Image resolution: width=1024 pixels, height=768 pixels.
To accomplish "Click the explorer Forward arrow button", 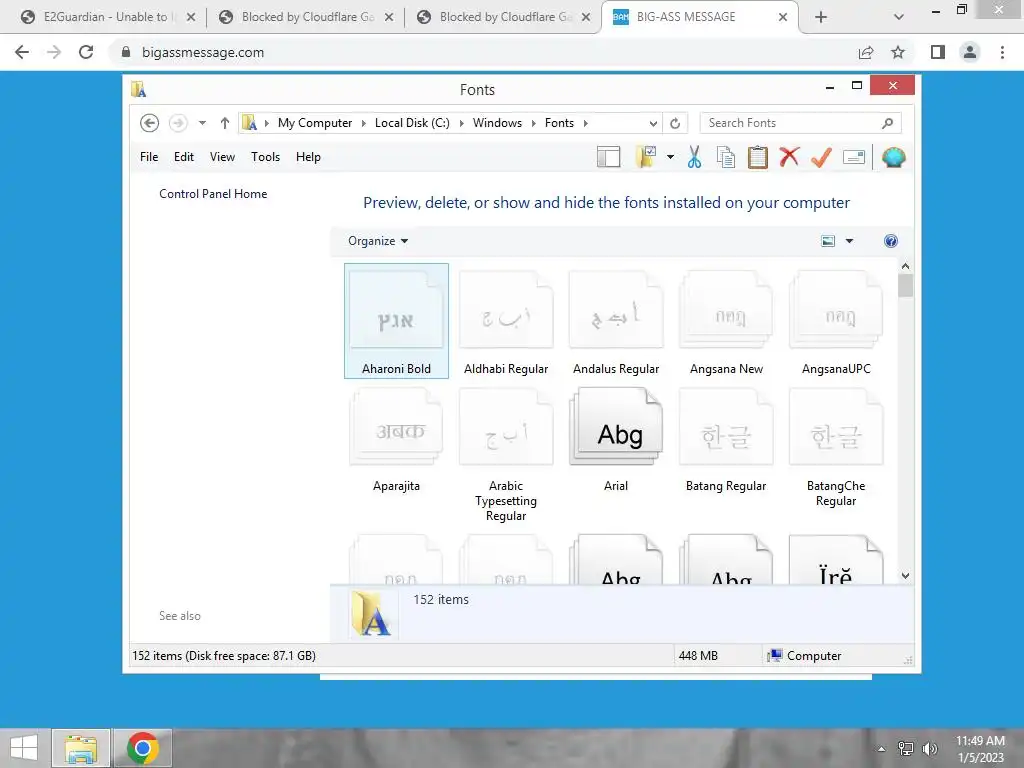I will coord(178,123).
